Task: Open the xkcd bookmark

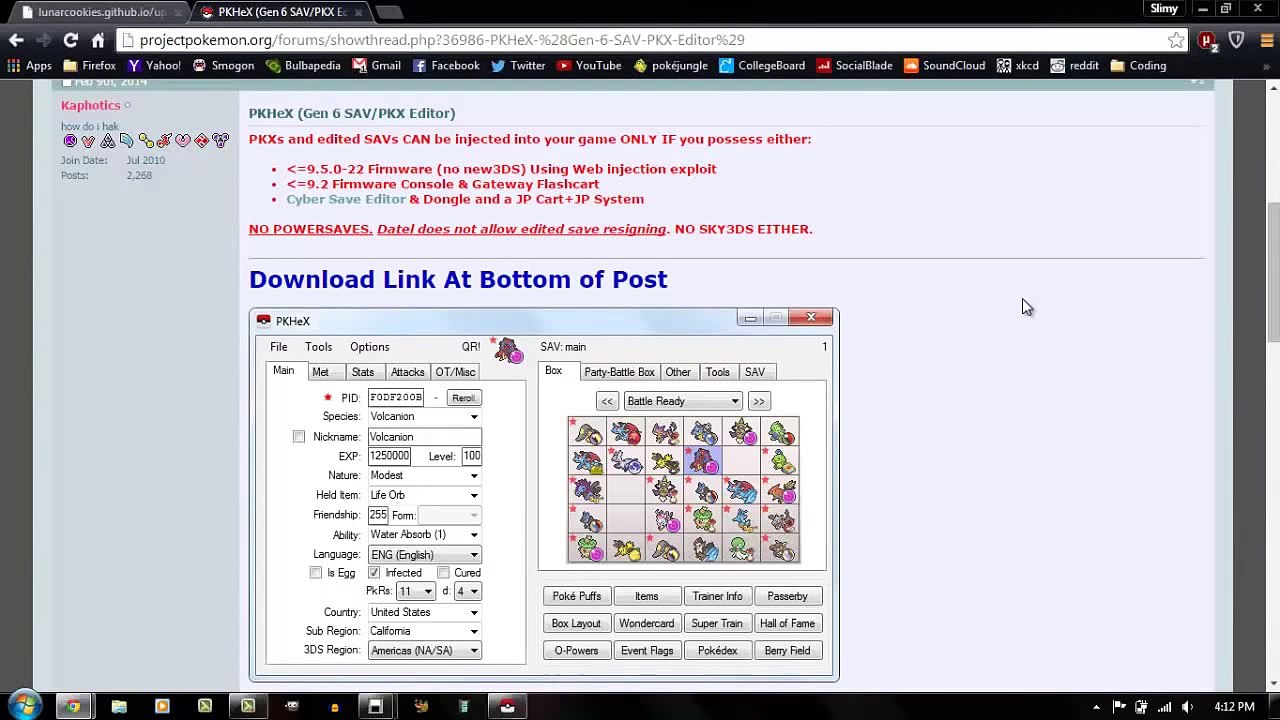Action: [1018, 65]
